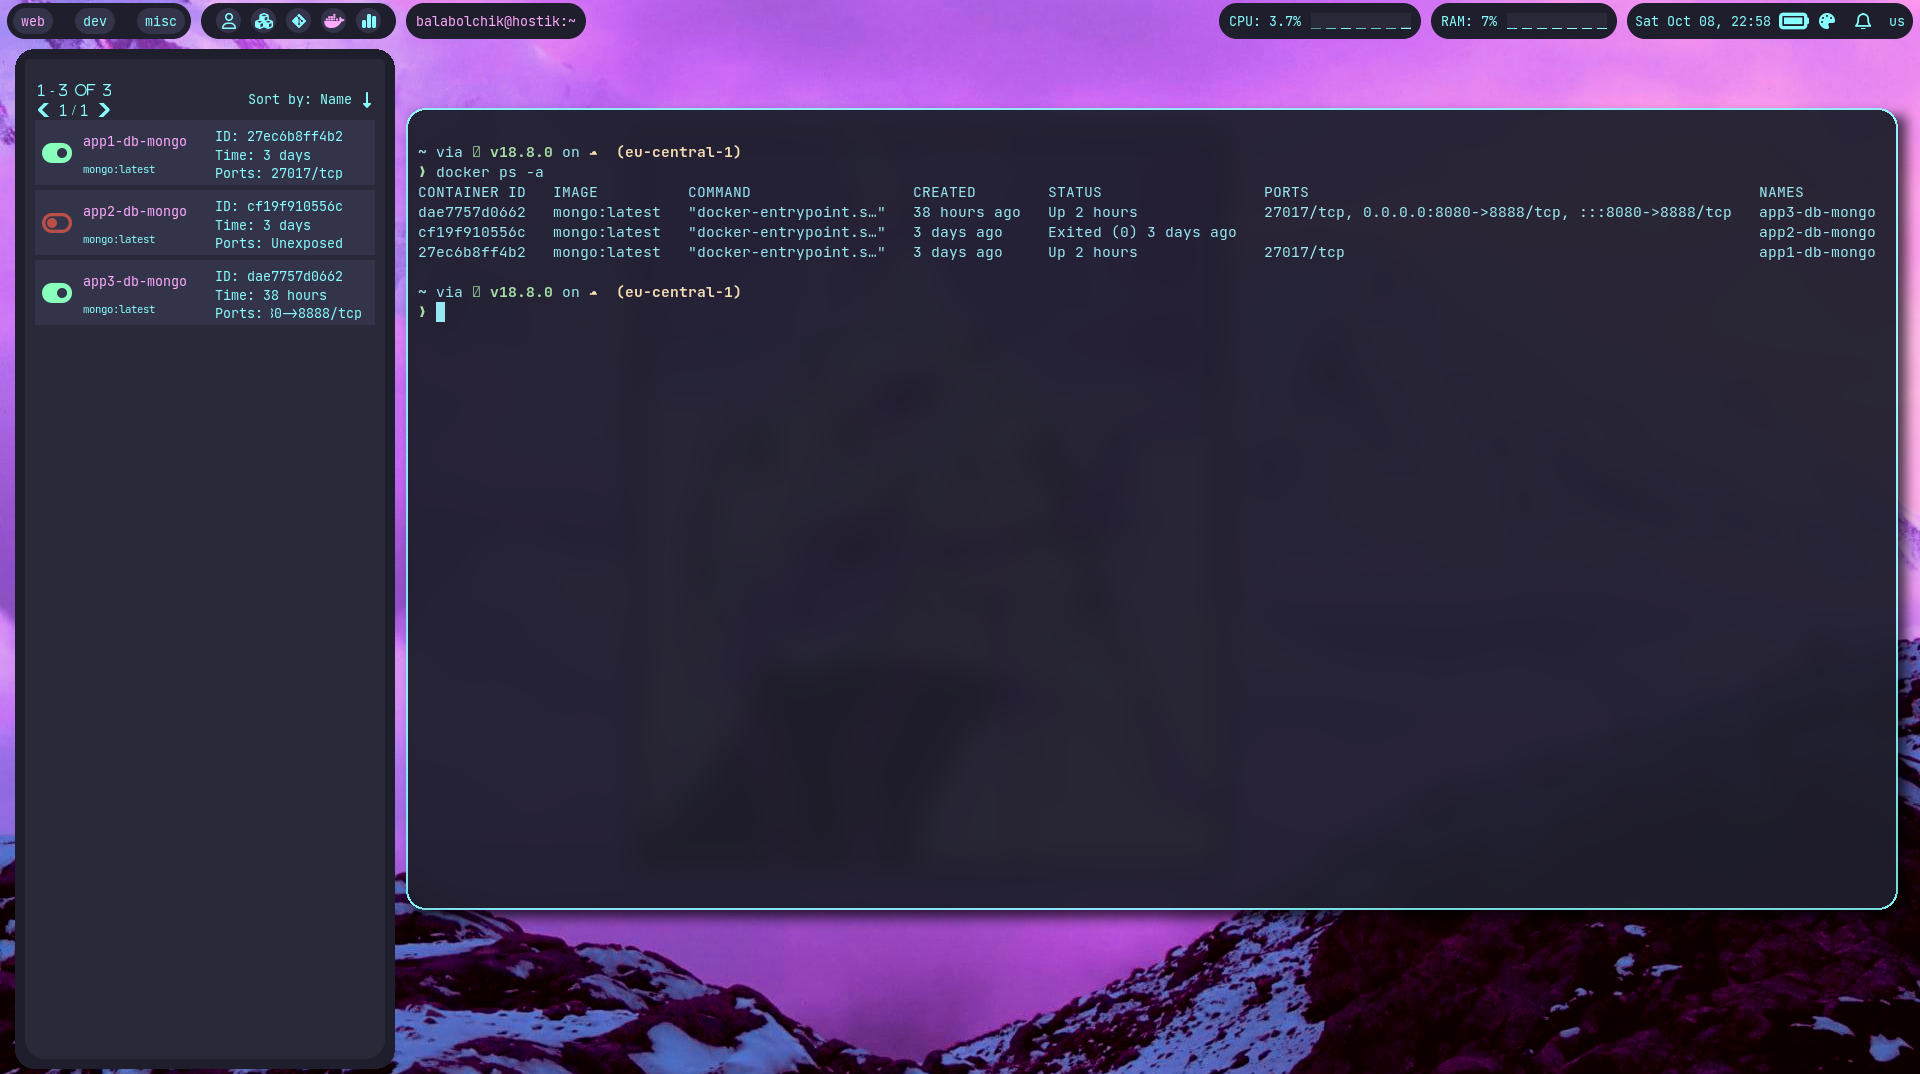Screen dimensions: 1920x1074
Task: Reverse sort order with the down arrow
Action: [x=367, y=100]
